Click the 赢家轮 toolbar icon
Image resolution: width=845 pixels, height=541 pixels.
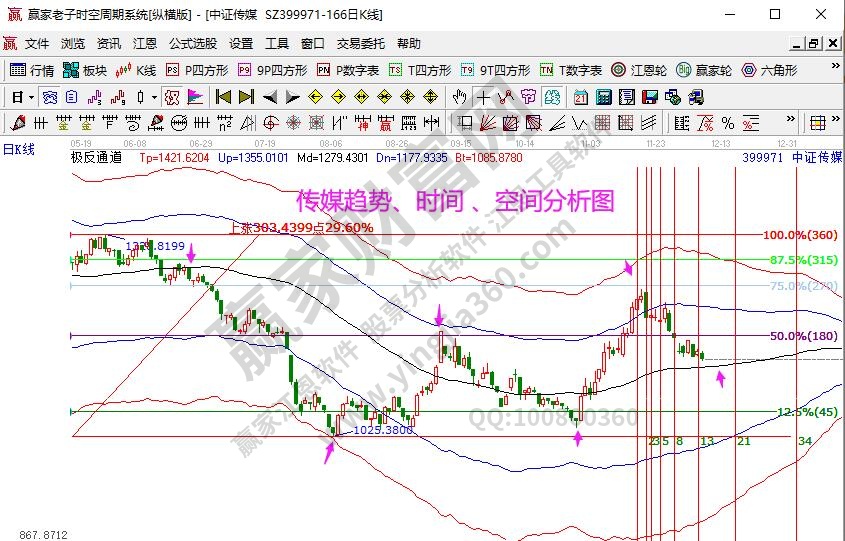pos(704,70)
